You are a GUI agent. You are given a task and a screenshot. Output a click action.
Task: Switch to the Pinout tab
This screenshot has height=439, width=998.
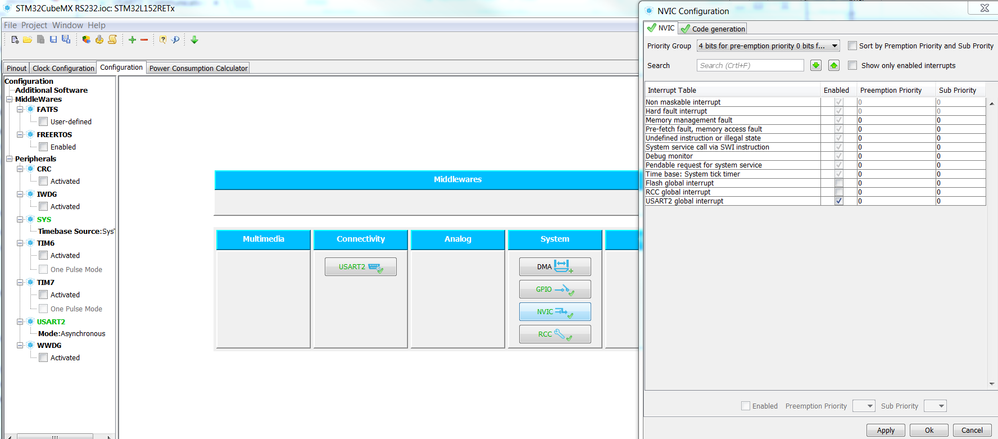click(x=17, y=68)
